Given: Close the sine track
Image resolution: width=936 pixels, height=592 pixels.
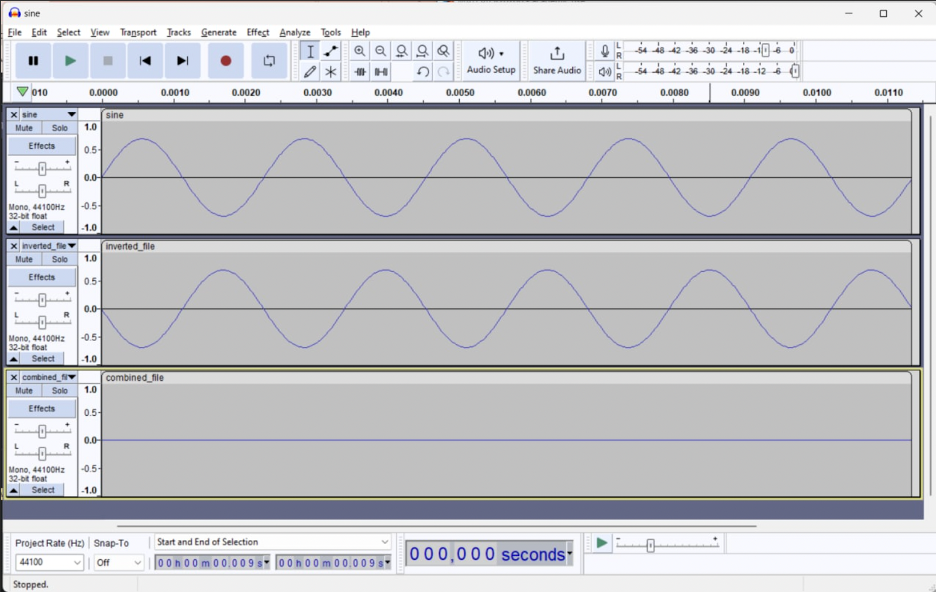Looking at the screenshot, I should click(14, 115).
